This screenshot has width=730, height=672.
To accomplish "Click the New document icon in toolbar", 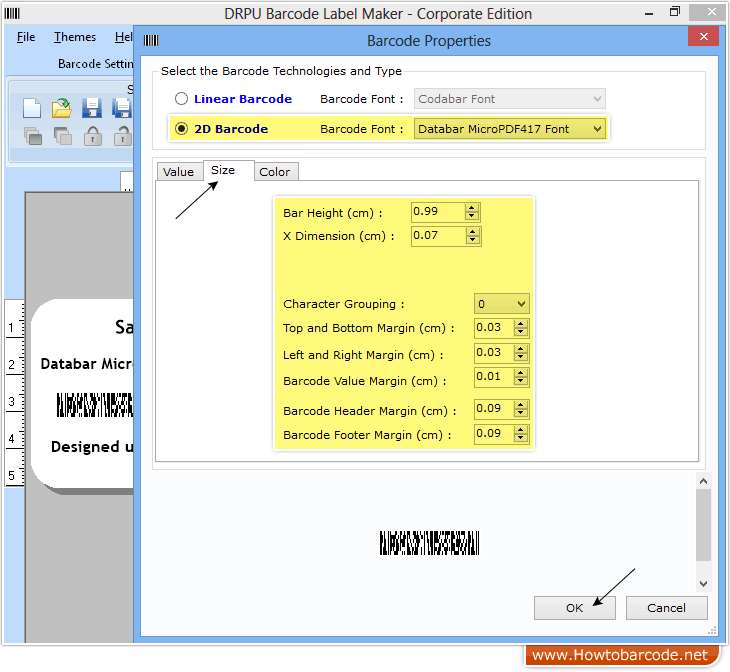I will click(x=32, y=109).
